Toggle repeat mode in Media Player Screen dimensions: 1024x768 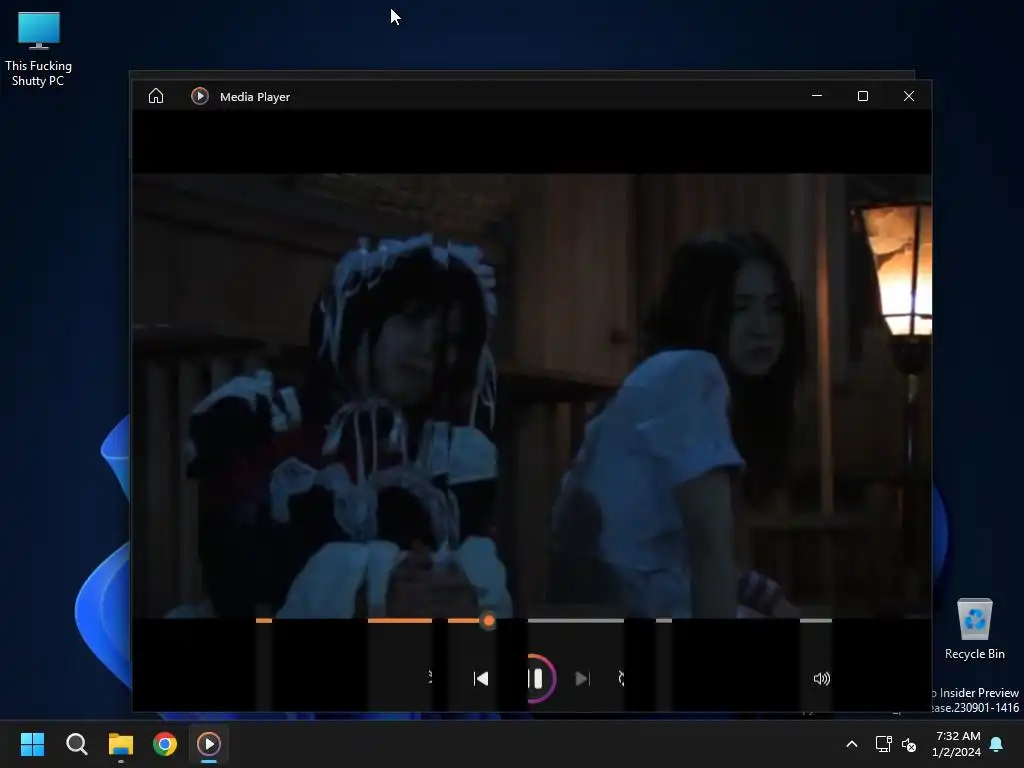[621, 679]
